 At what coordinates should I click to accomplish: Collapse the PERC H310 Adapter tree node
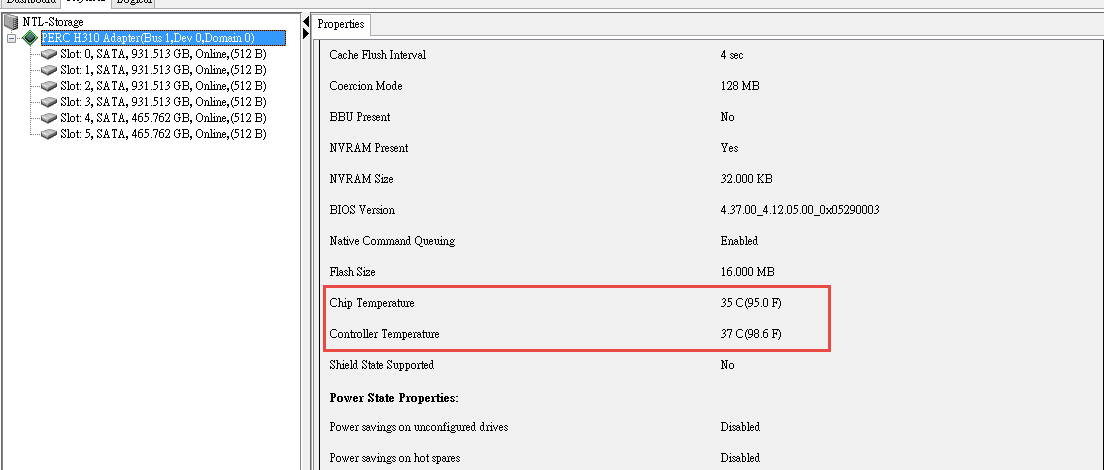[11, 38]
